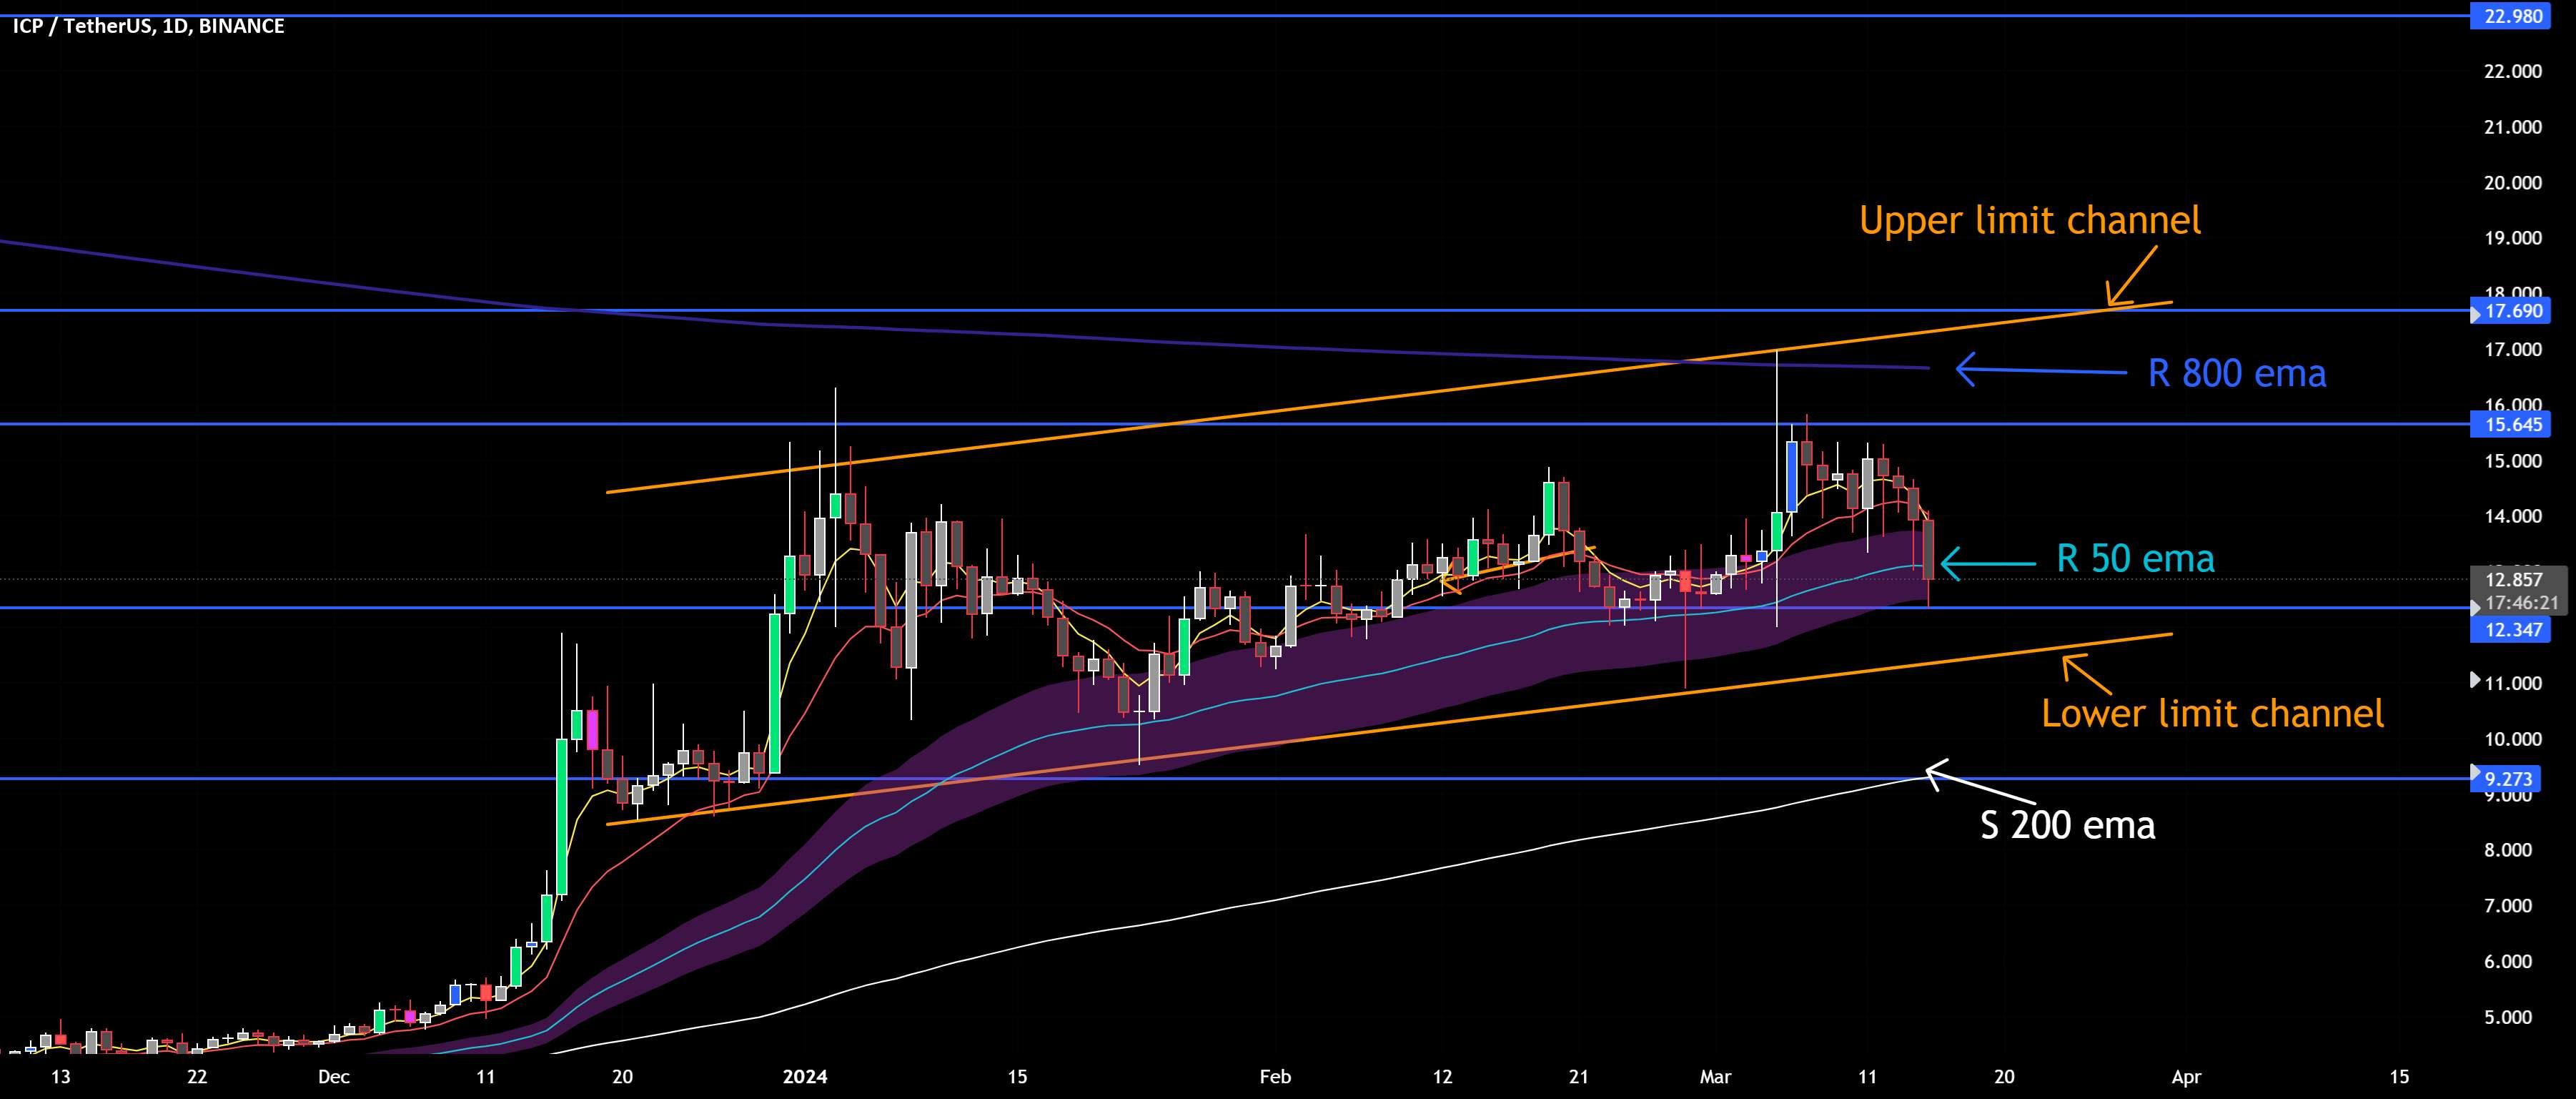Click the 19.000 price axis tick
This screenshot has height=1099, width=2576.
click(2513, 239)
